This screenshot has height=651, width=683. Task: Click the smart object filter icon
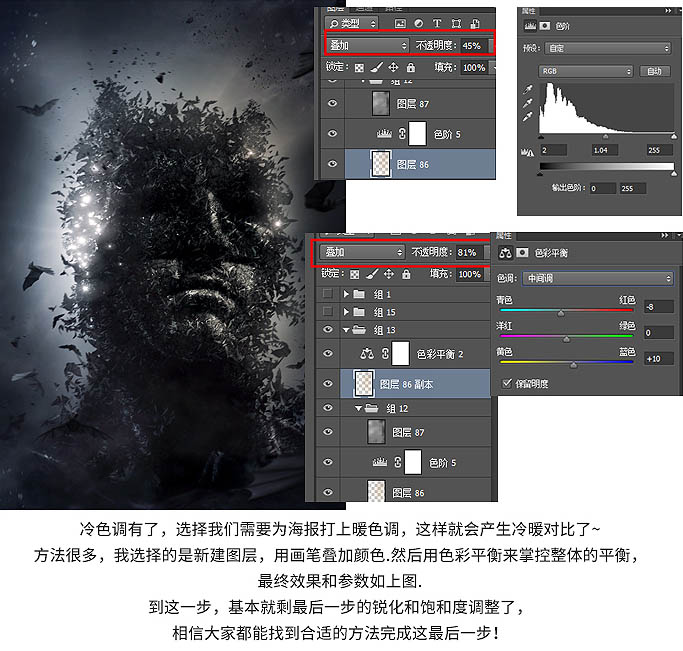pyautogui.click(x=475, y=24)
